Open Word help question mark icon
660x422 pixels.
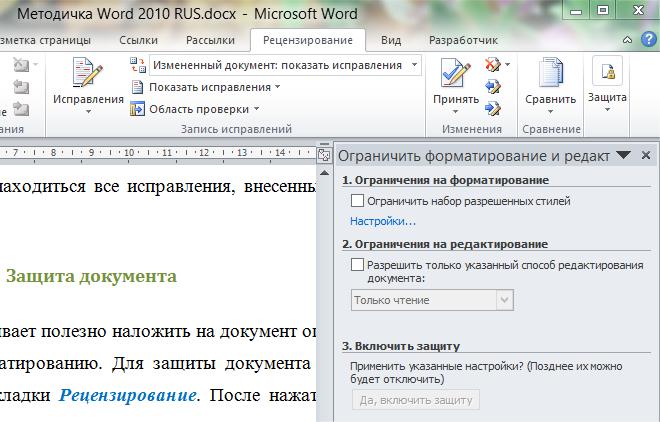[x=649, y=40]
